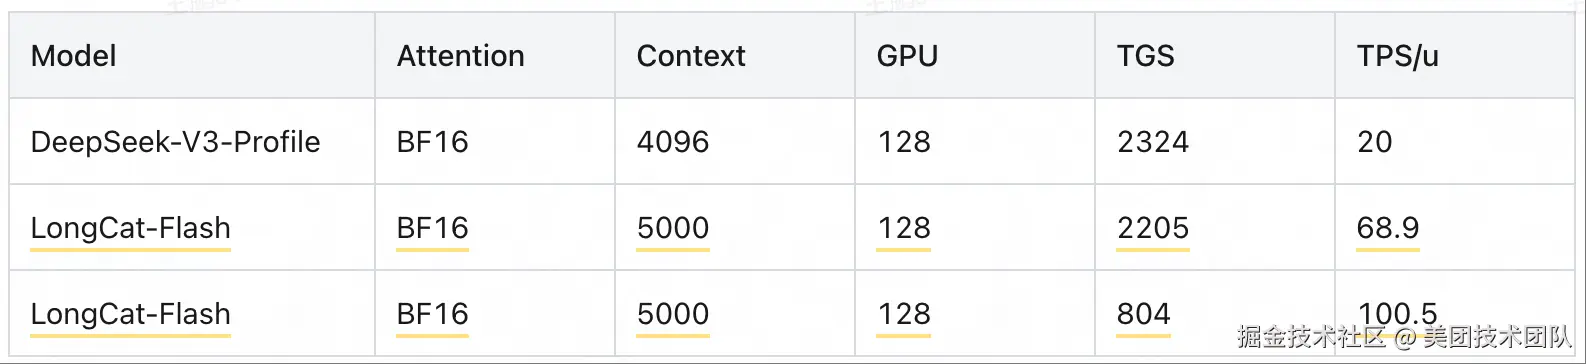Select the 100.5 TPS/u value
Image resolution: width=1586 pixels, height=364 pixels.
(1398, 313)
